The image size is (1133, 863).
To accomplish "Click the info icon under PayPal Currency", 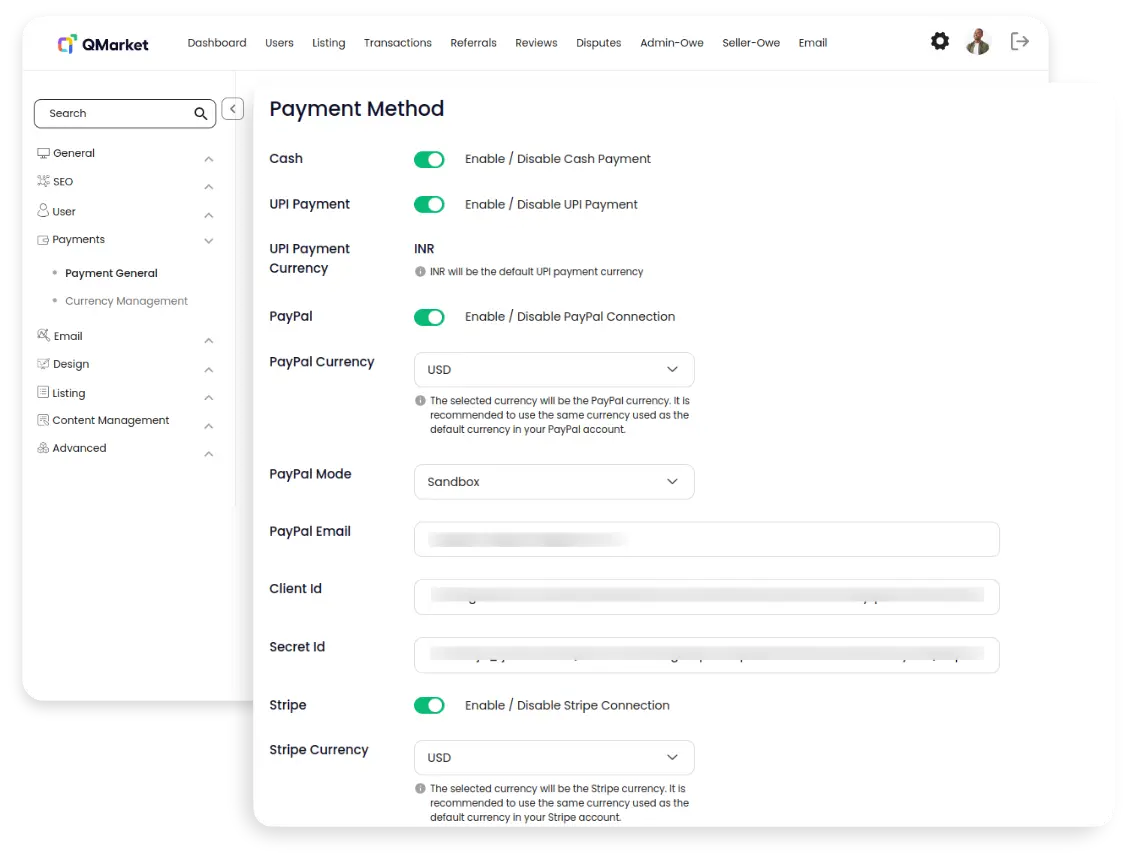I will coord(420,401).
